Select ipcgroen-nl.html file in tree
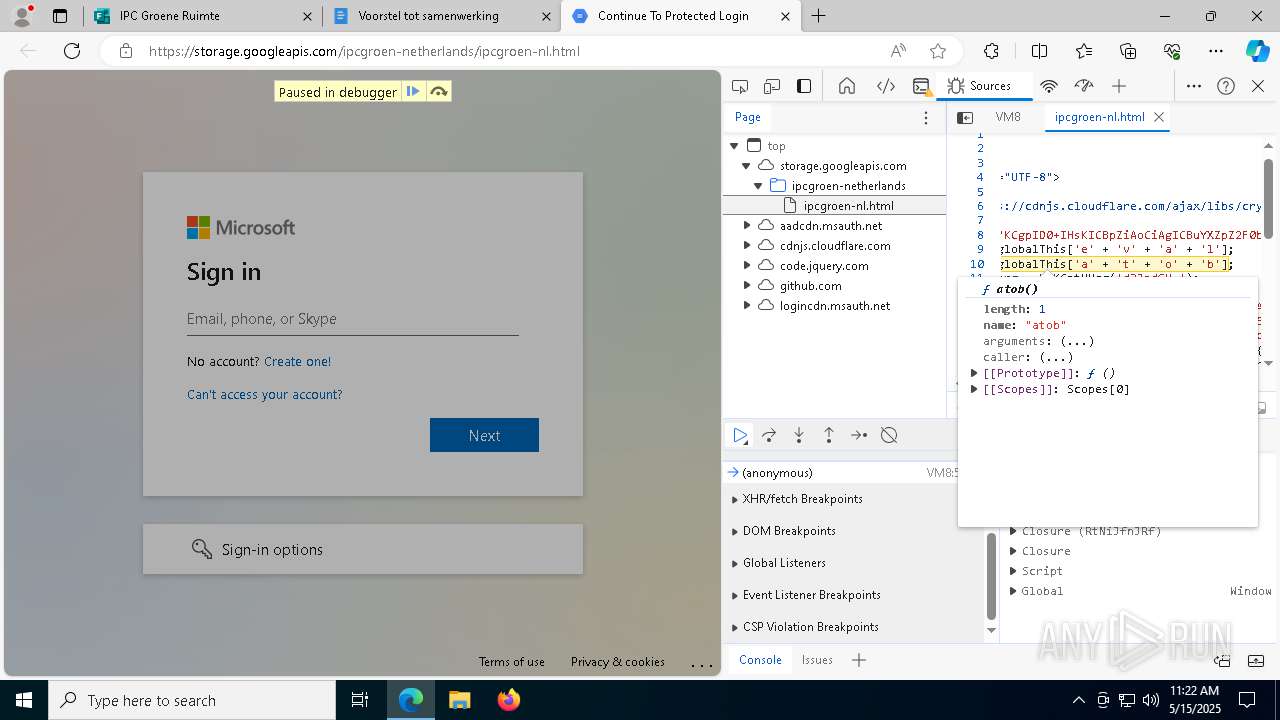 (848, 206)
